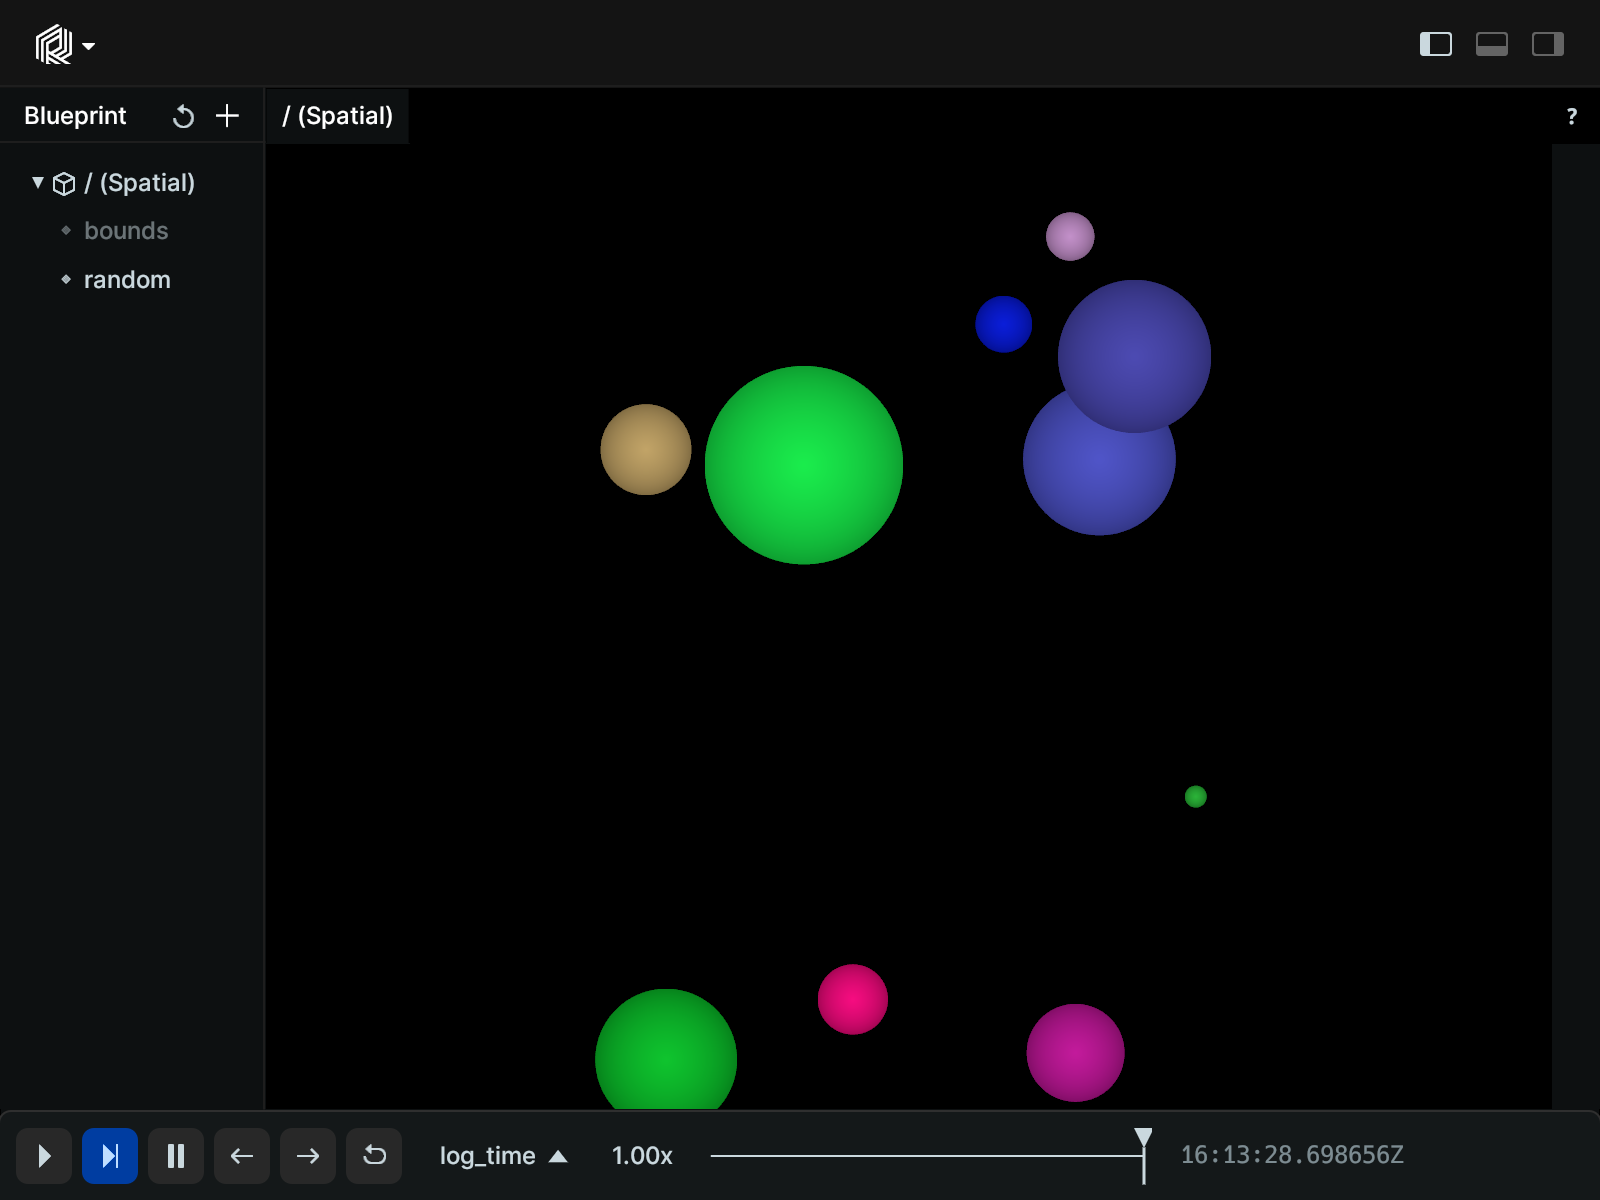Collapse the / (Spatial) tree node
This screenshot has height=1200, width=1600.
(38, 182)
